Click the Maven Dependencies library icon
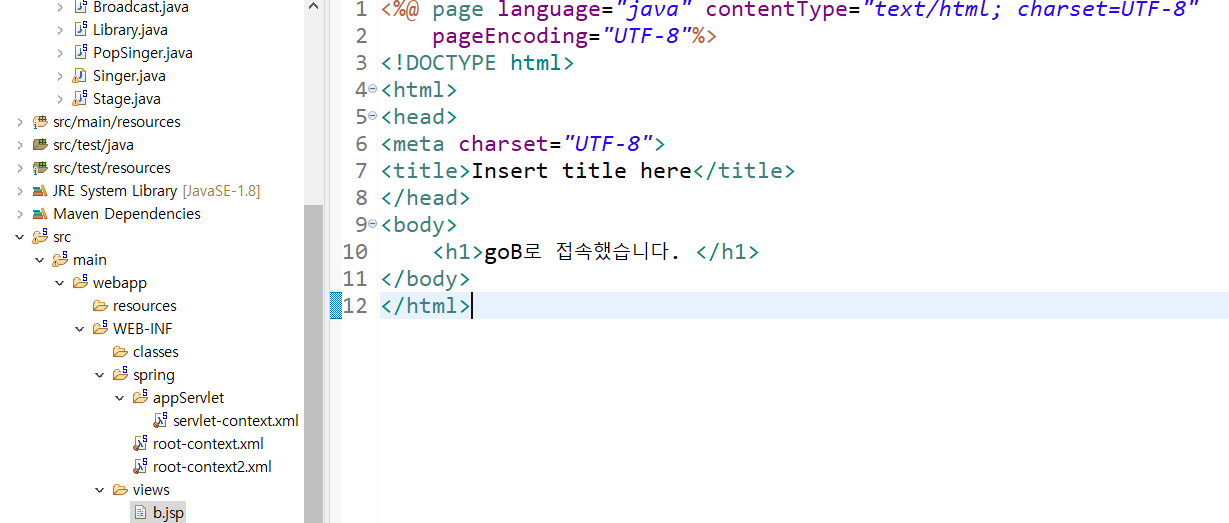 pos(41,213)
